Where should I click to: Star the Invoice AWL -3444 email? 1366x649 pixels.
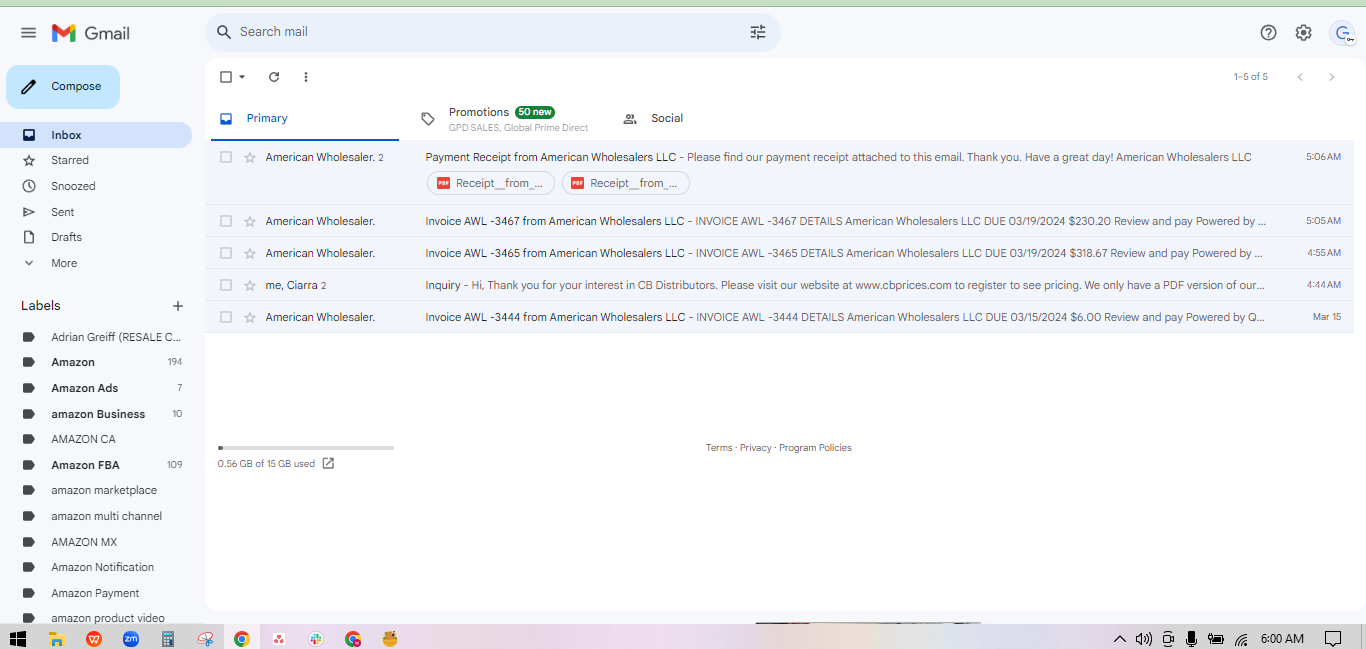point(250,317)
